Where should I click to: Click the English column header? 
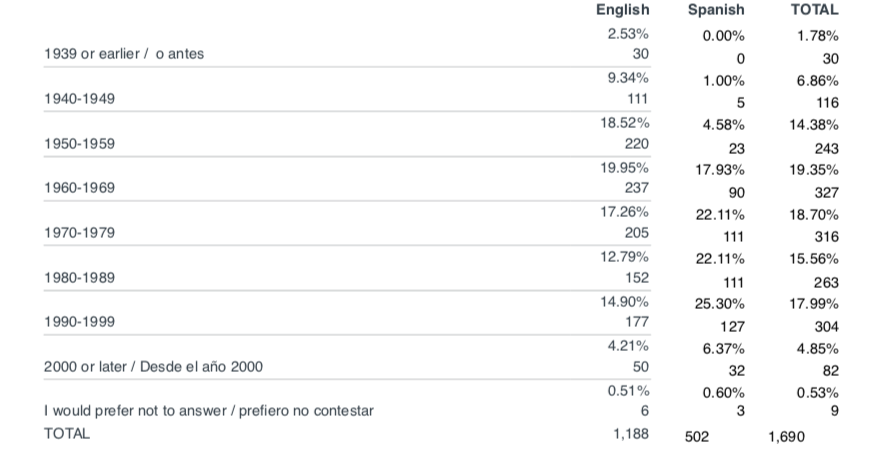(622, 10)
